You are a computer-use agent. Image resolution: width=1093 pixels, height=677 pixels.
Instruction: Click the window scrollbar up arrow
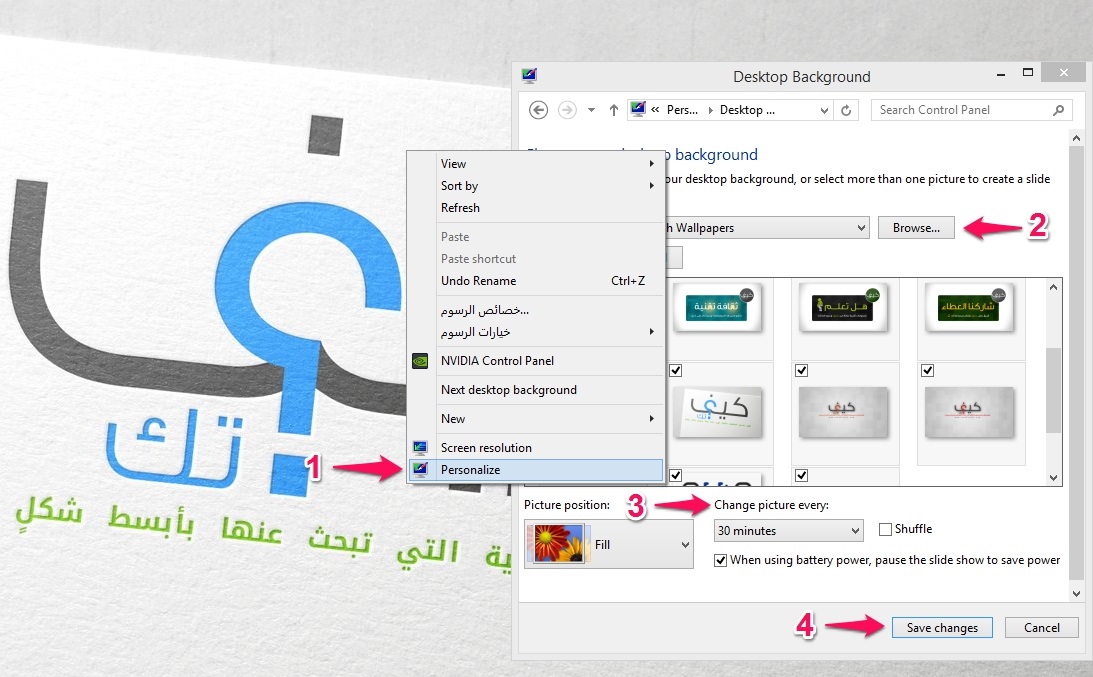click(1076, 139)
